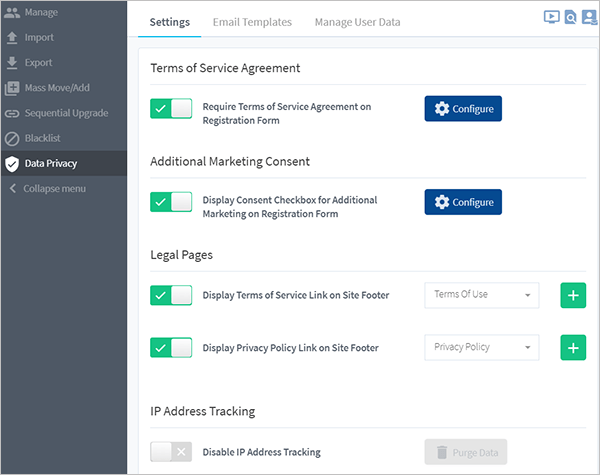Click Display Privacy Policy Link on Site Footer text

(291, 348)
